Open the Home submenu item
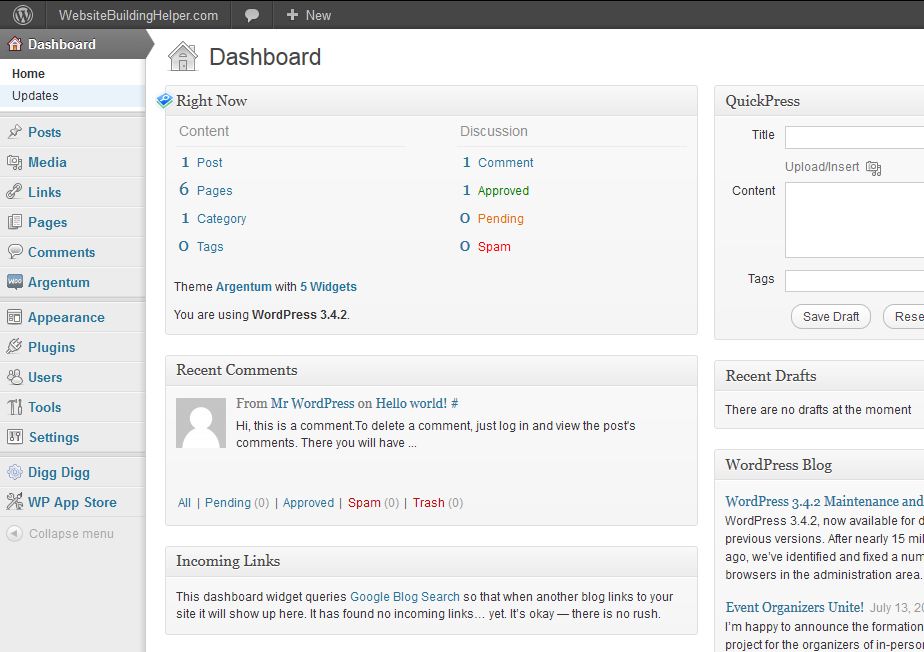Image resolution: width=924 pixels, height=652 pixels. click(x=28, y=74)
